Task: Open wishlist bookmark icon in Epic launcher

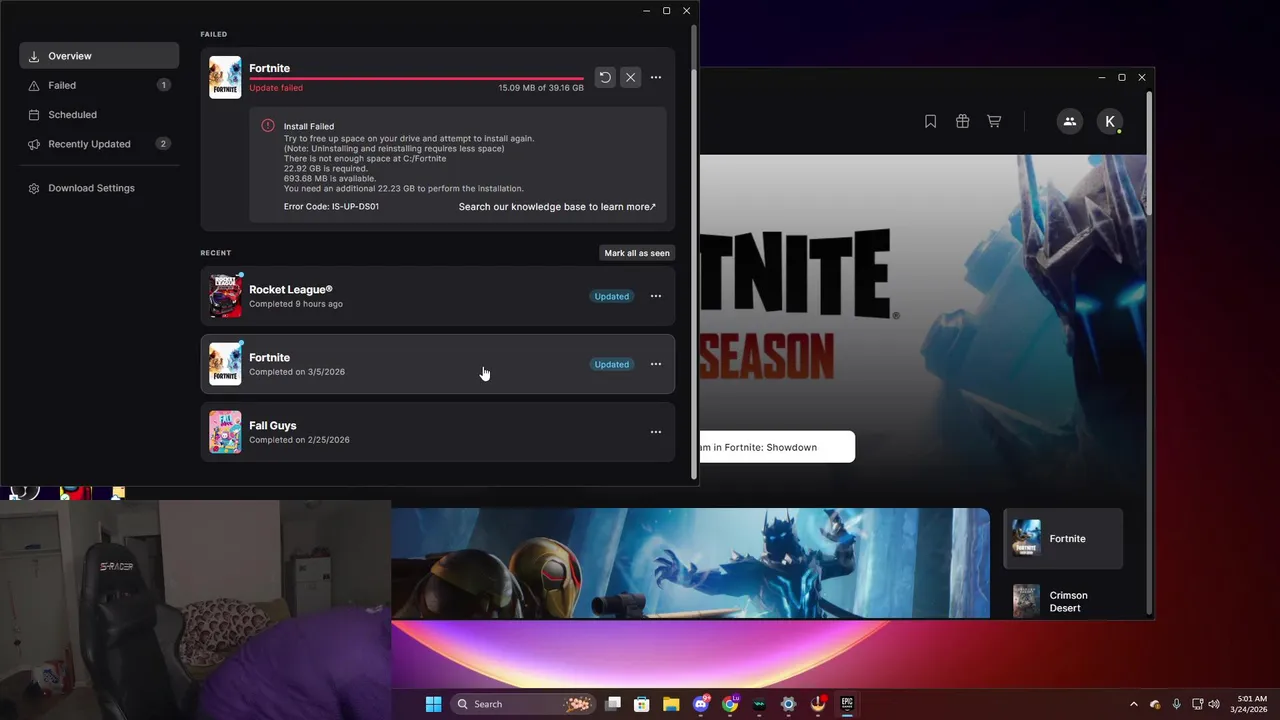Action: pos(930,121)
